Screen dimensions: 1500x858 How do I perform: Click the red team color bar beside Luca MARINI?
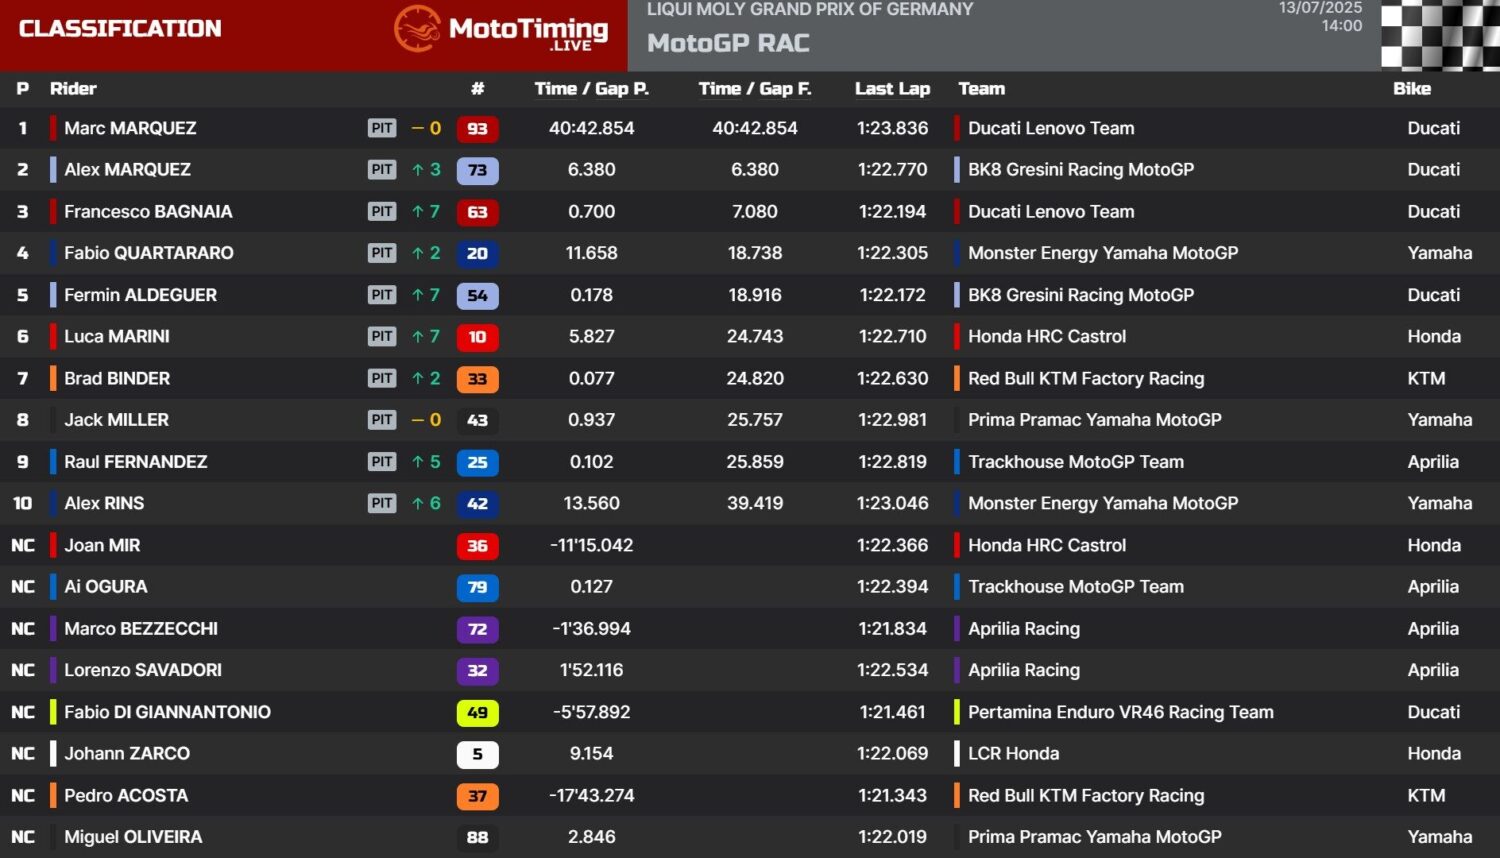point(53,337)
